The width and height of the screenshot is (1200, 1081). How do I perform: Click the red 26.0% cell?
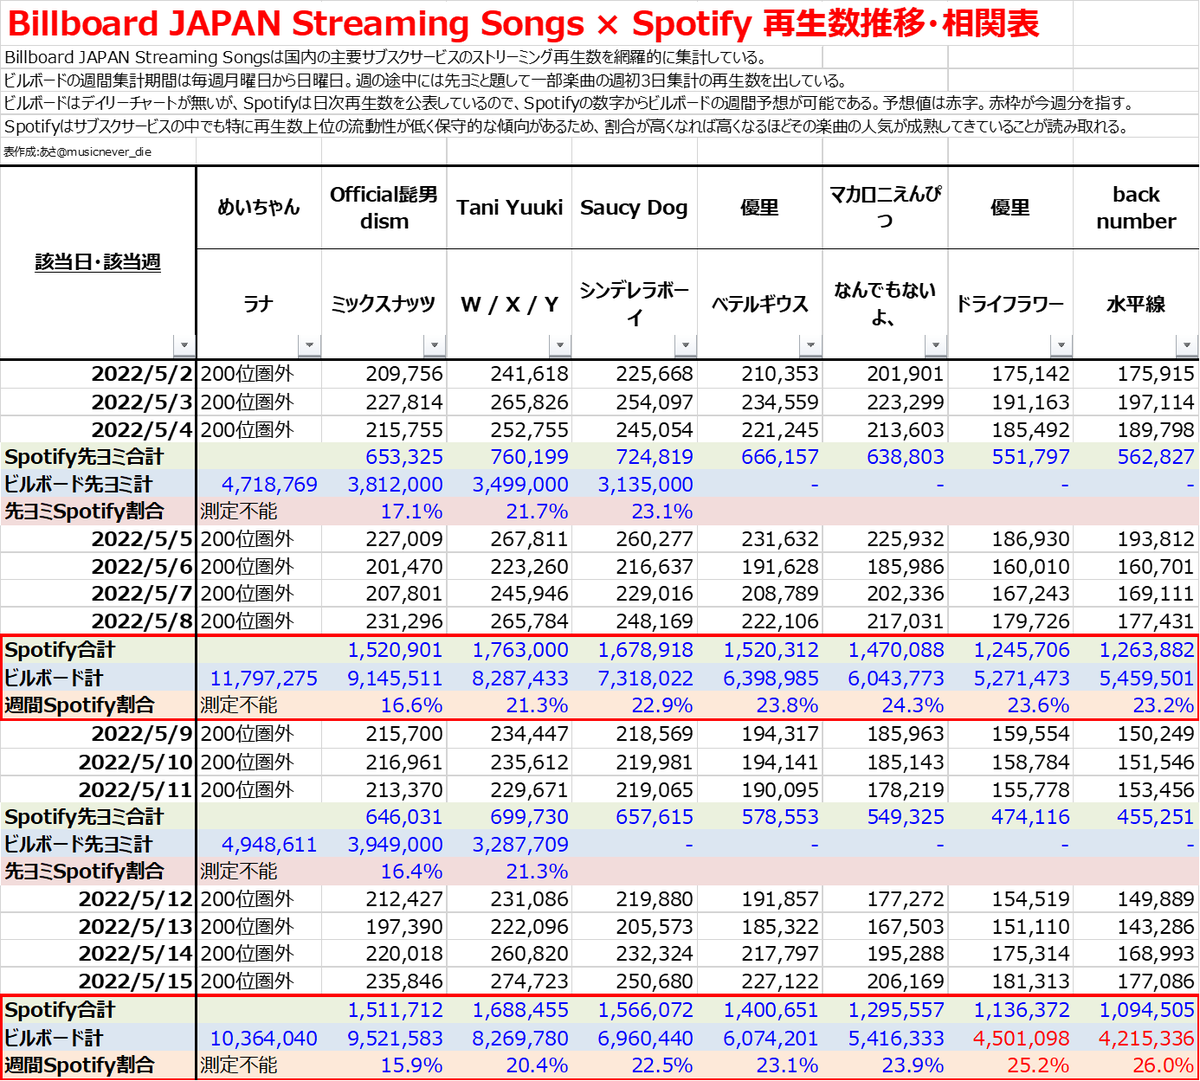[x=1136, y=1065]
